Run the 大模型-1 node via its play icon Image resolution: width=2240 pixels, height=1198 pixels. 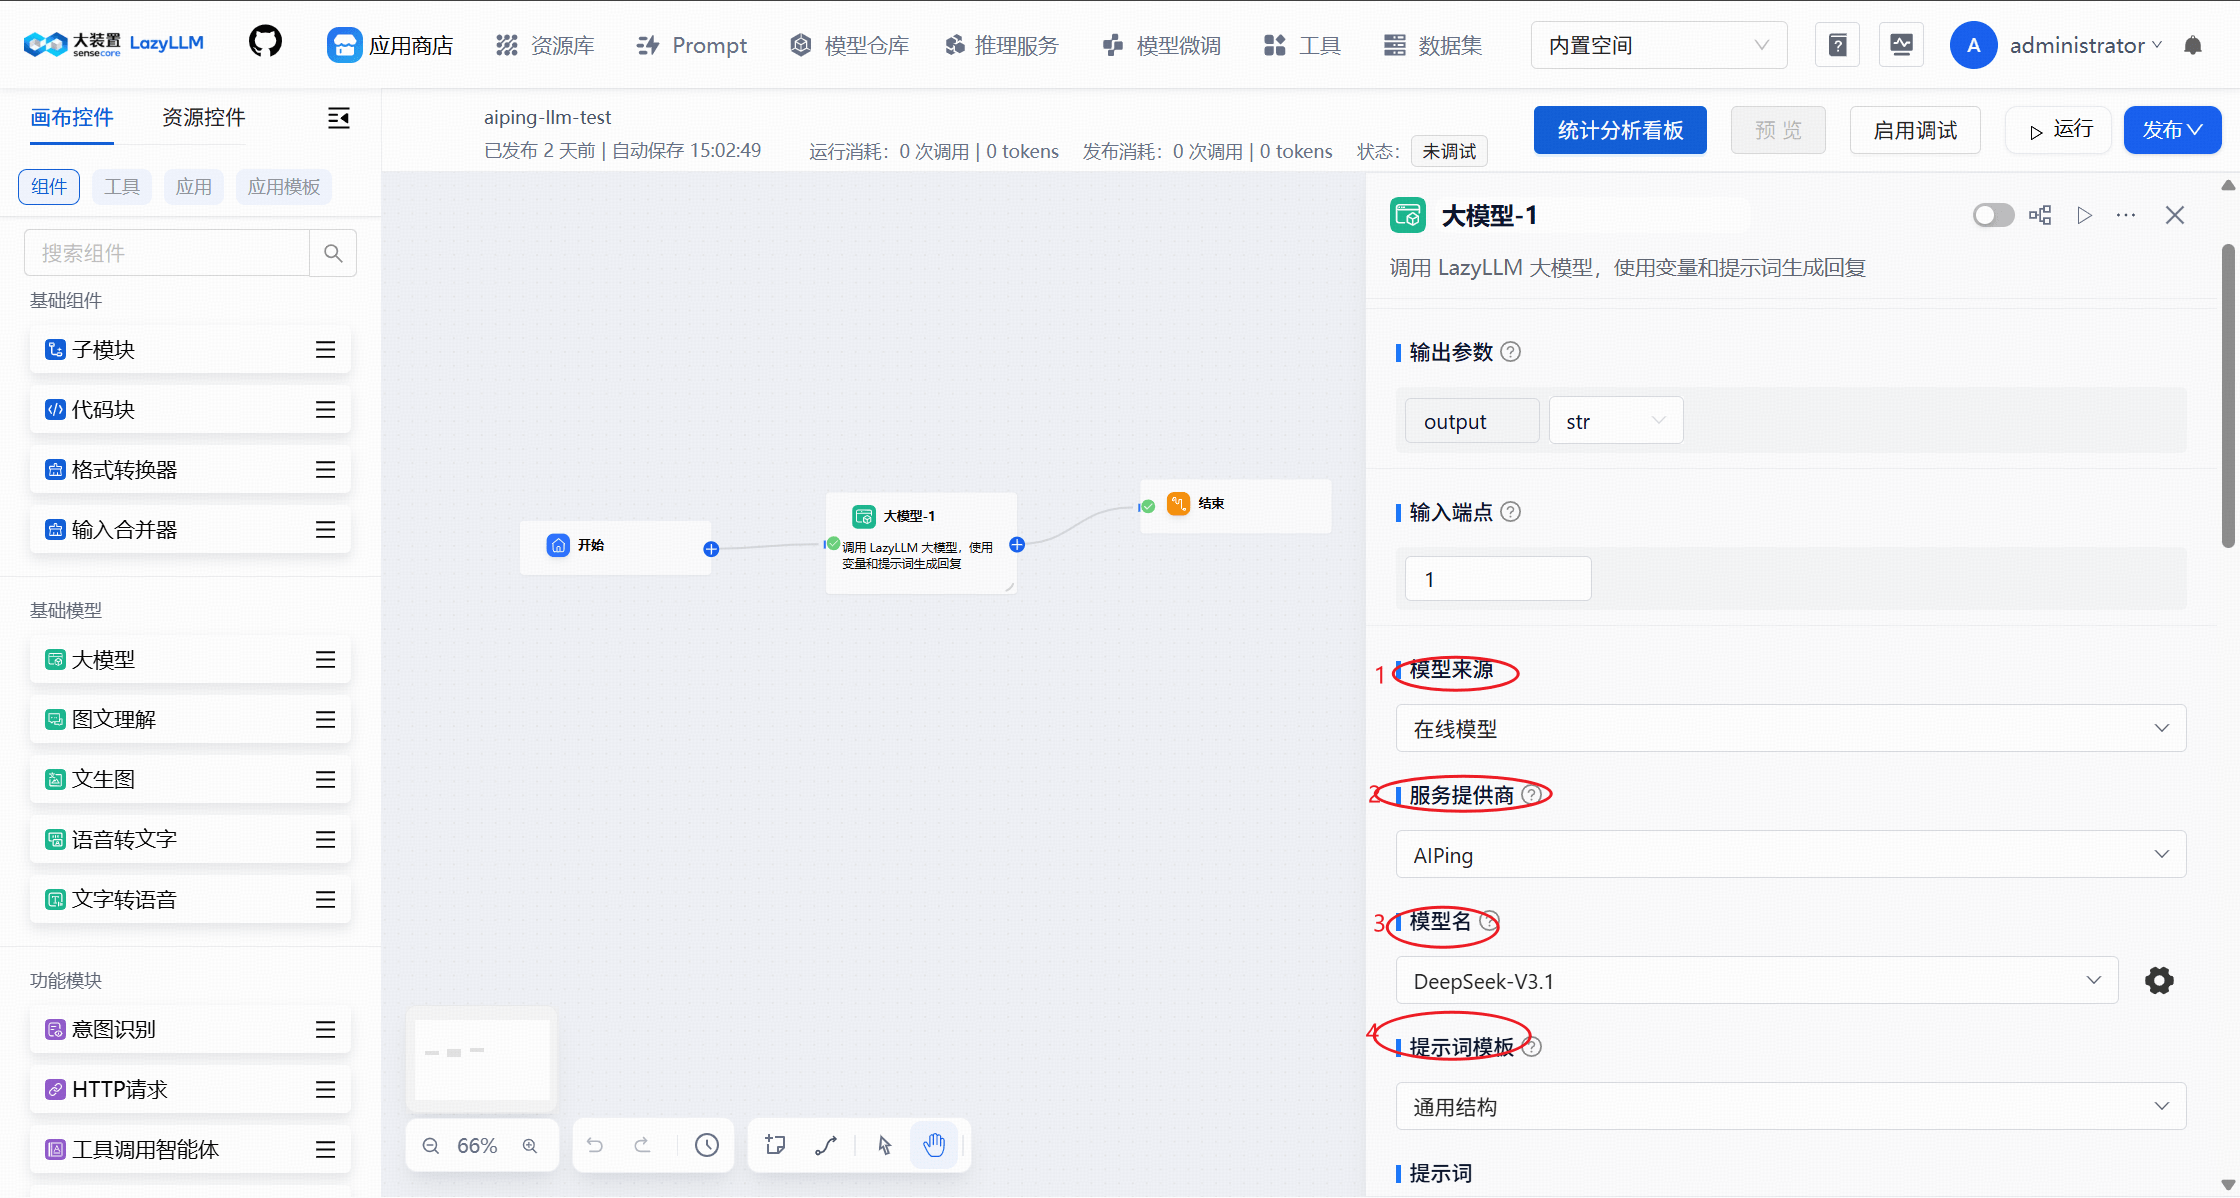click(x=2084, y=214)
